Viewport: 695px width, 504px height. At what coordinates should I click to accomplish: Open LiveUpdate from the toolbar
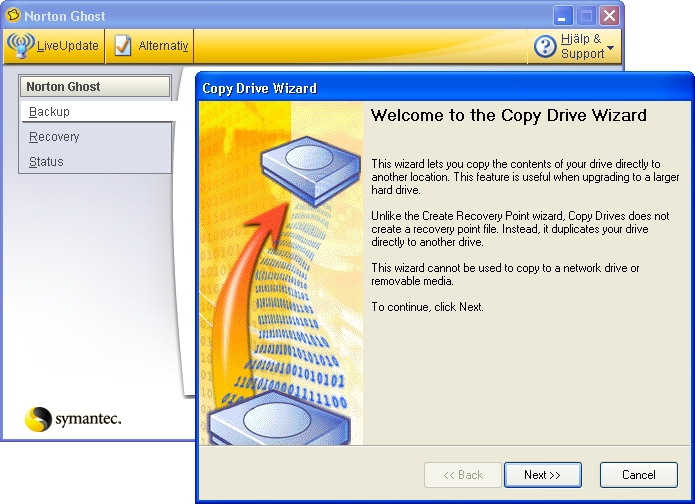(x=54, y=46)
